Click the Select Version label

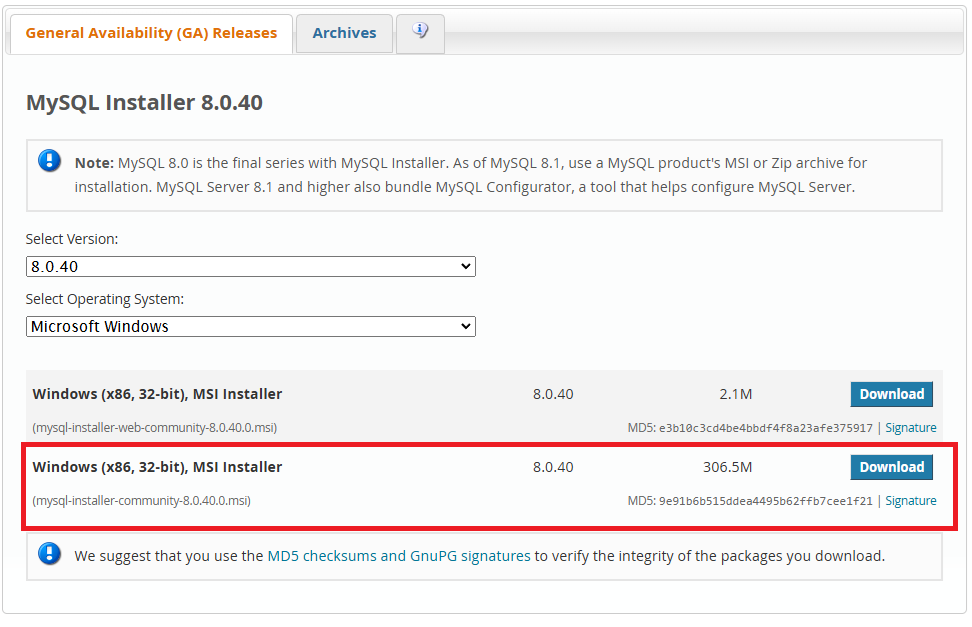coord(72,240)
